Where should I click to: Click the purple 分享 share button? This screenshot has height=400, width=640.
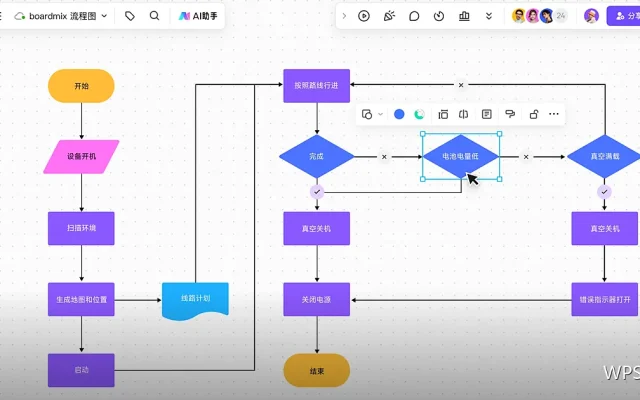pyautogui.click(x=623, y=16)
